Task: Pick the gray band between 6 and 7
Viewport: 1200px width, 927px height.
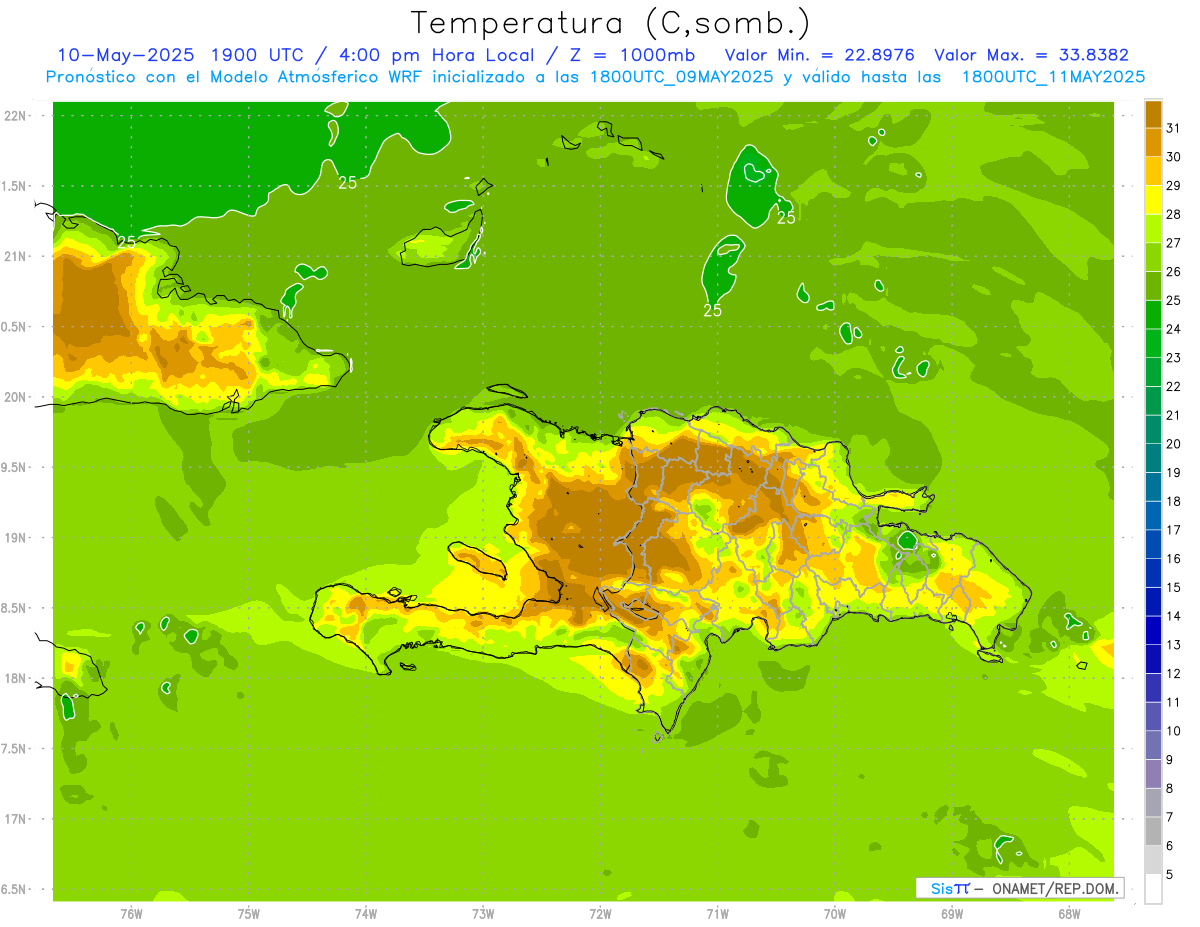Action: [x=1153, y=831]
